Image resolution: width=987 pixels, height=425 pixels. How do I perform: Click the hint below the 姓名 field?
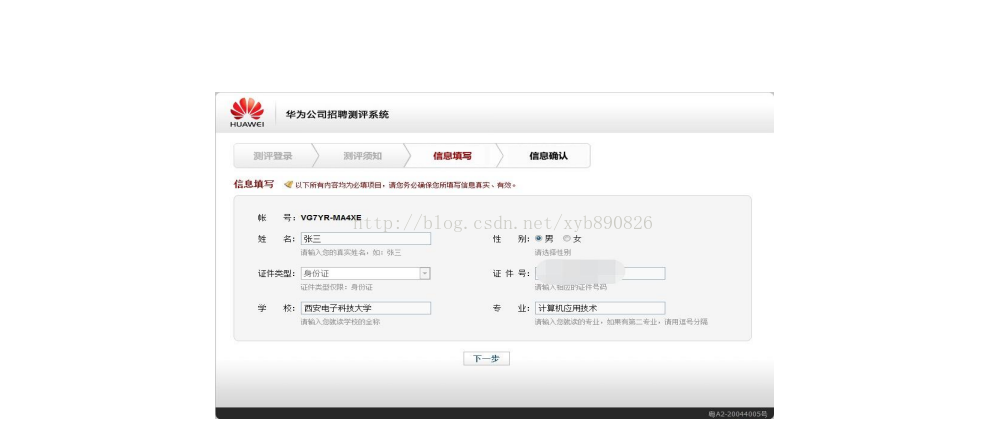click(351, 252)
